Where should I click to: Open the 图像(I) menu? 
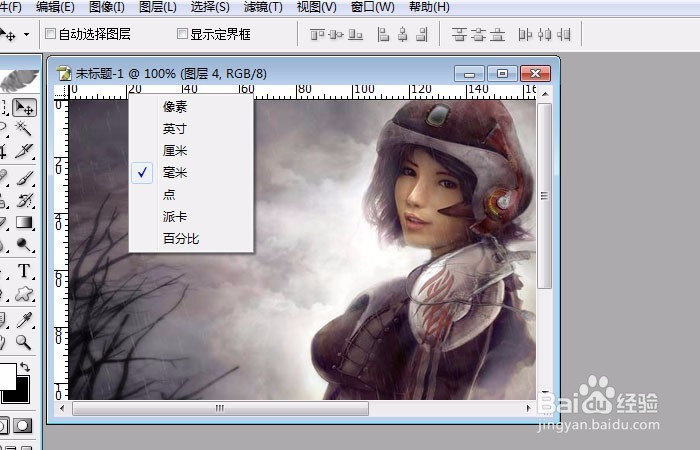coord(107,7)
